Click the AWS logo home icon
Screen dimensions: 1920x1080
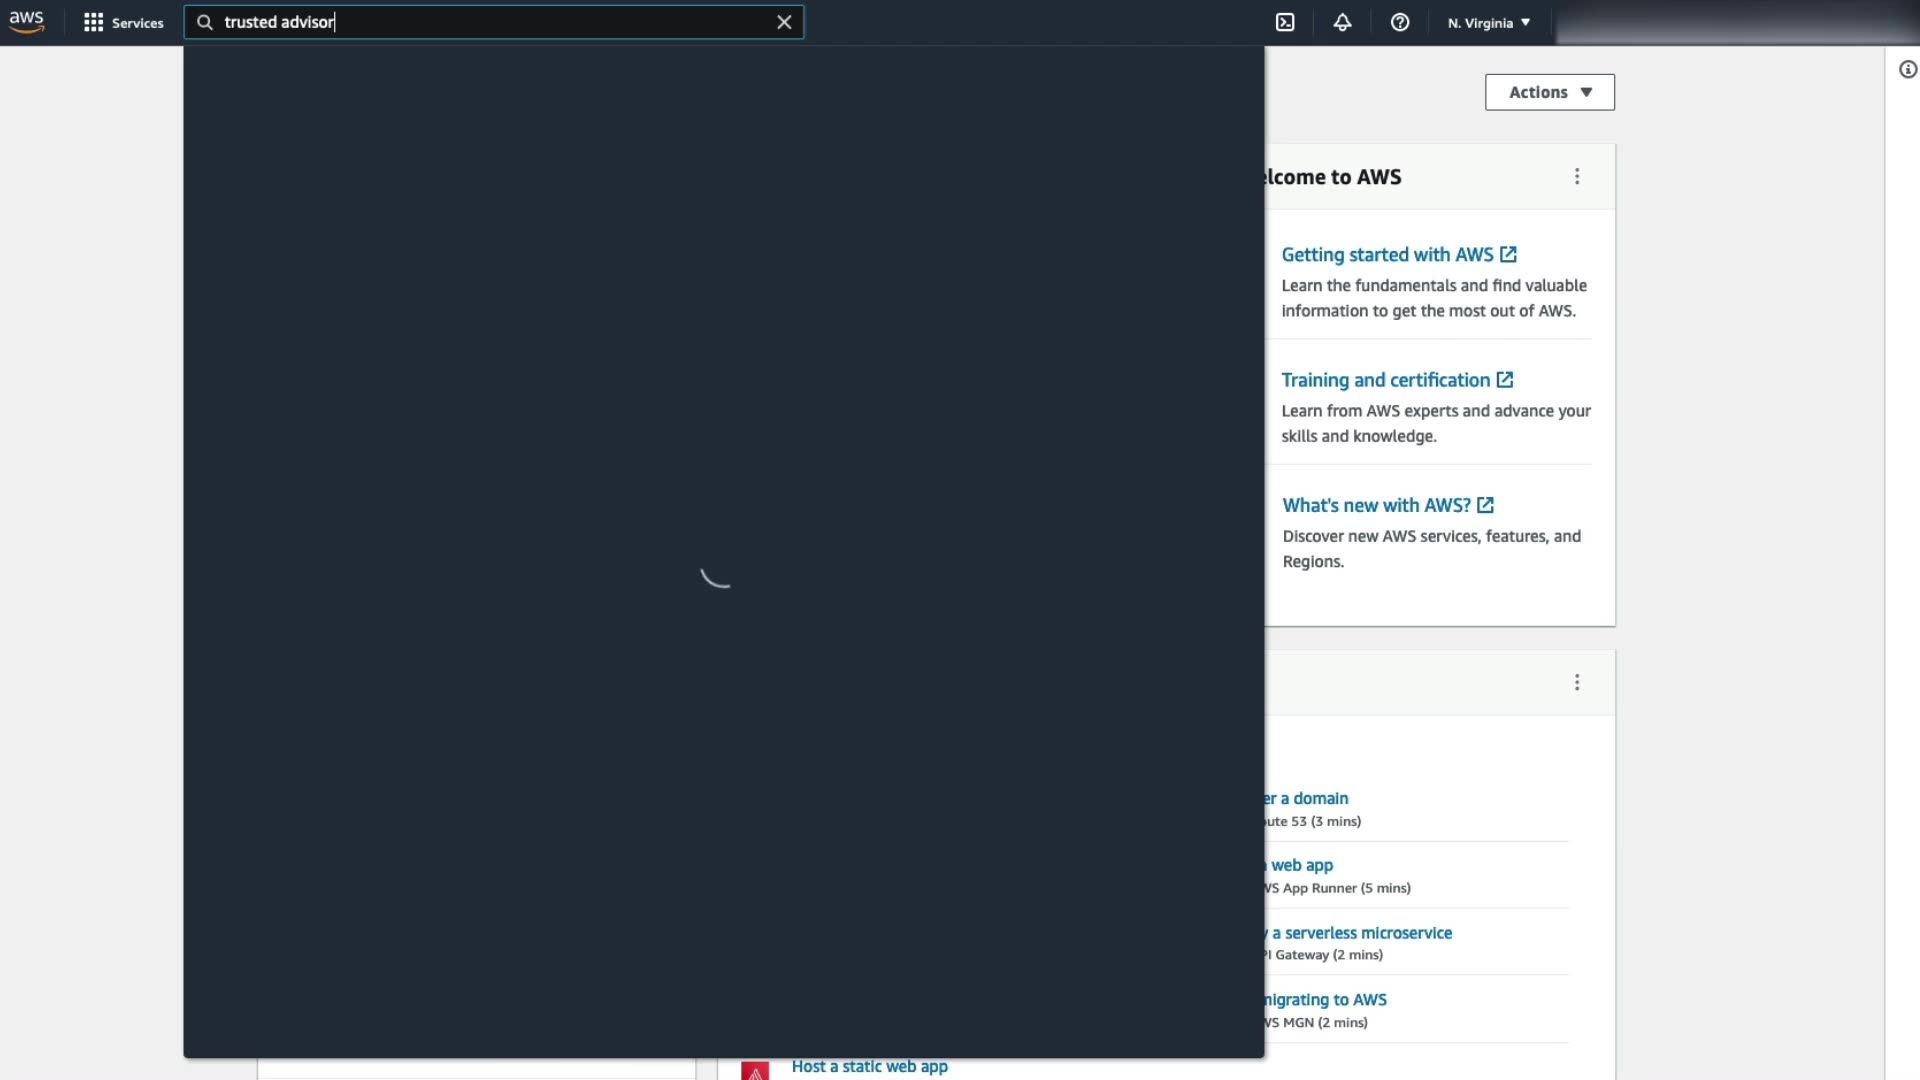(x=27, y=22)
